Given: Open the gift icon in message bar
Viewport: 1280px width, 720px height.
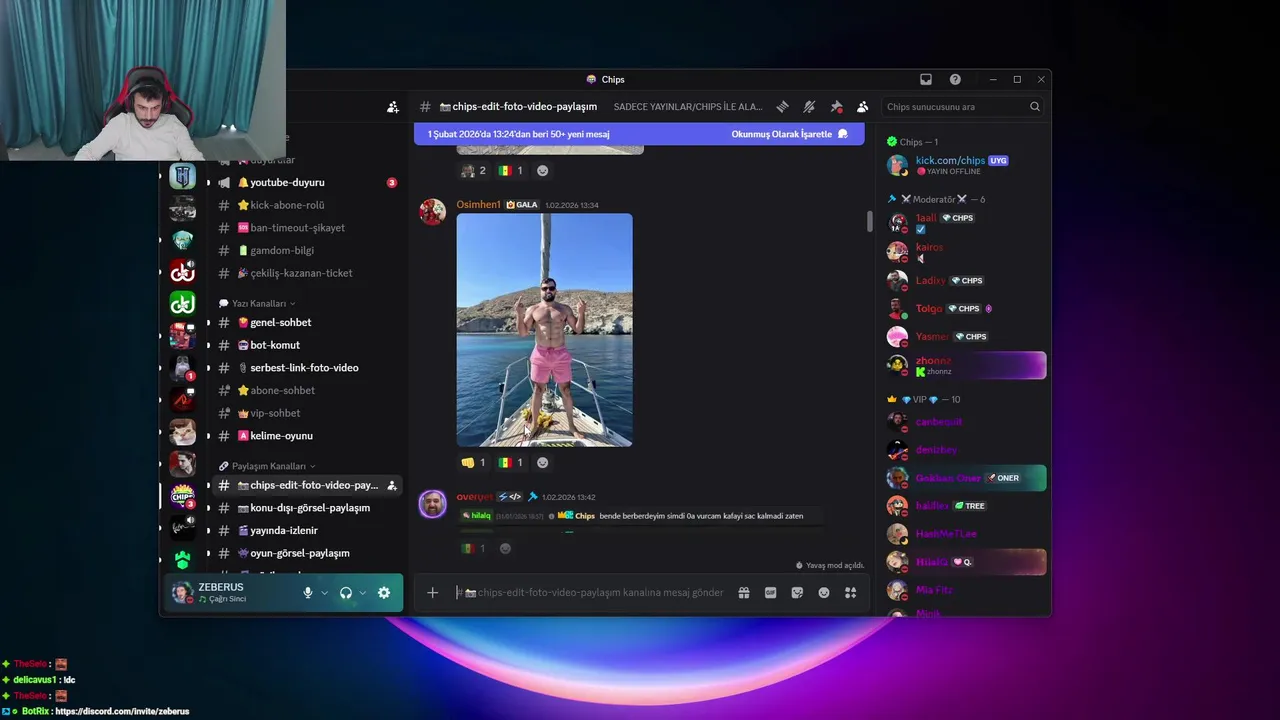Looking at the screenshot, I should pyautogui.click(x=744, y=593).
